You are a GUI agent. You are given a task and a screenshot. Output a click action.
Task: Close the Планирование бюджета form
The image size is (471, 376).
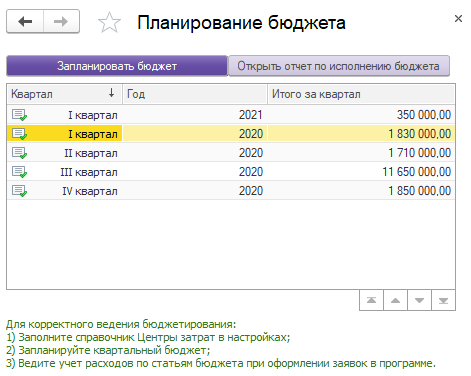tap(458, 19)
